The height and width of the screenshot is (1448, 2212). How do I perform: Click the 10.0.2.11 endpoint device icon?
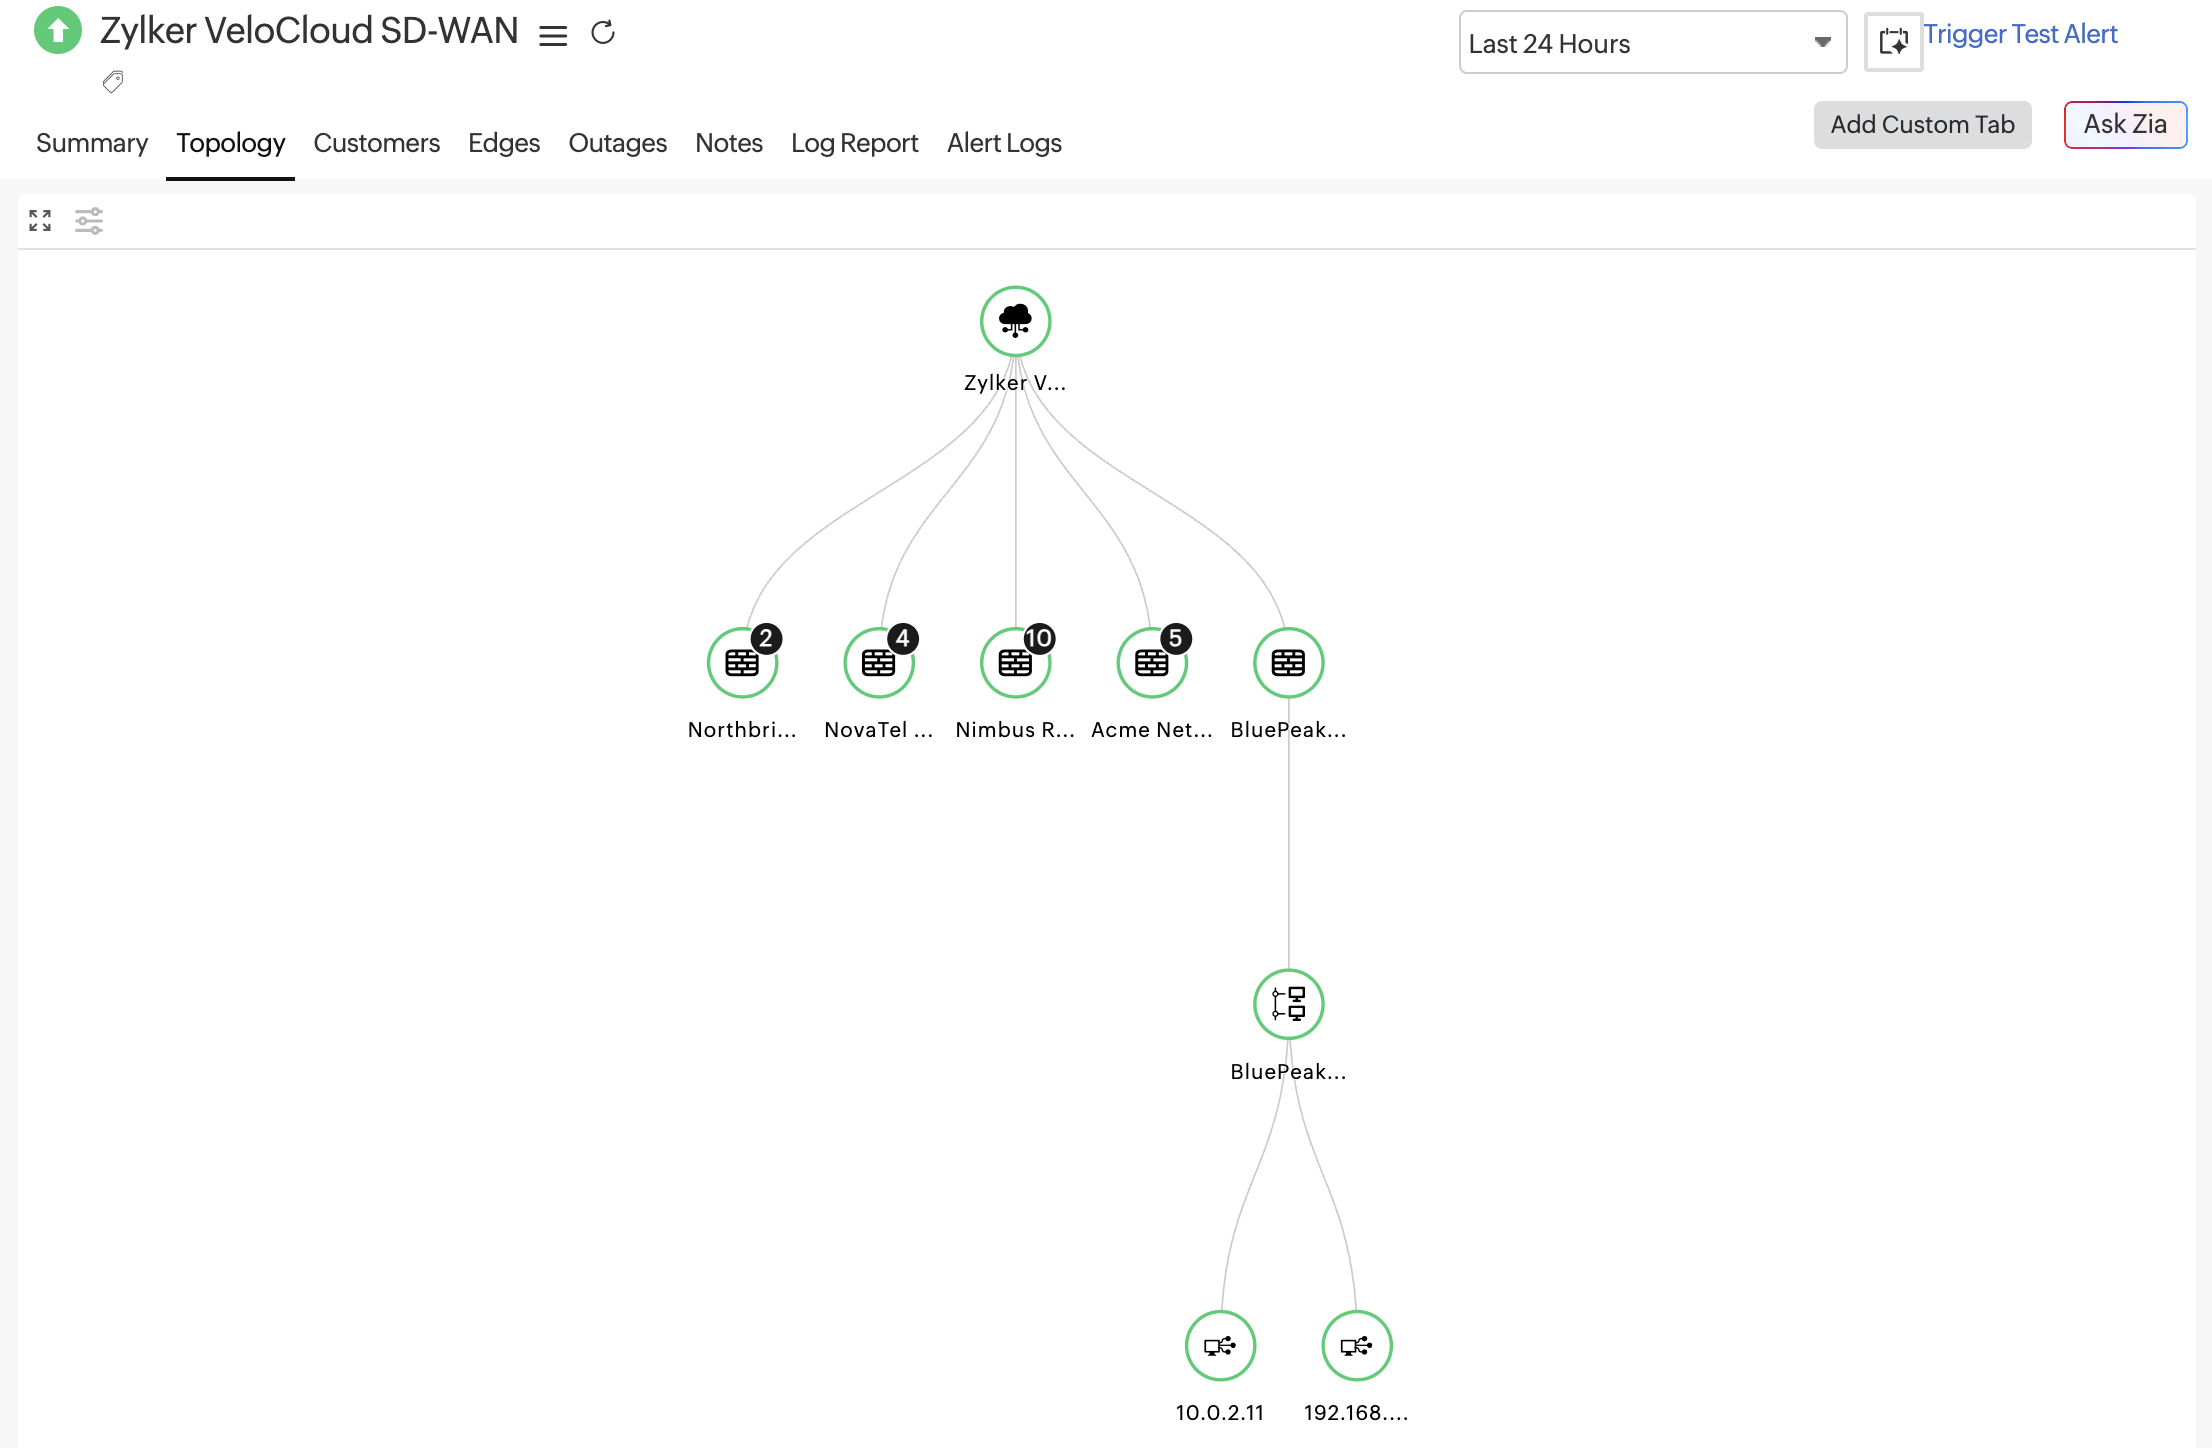(x=1220, y=1346)
